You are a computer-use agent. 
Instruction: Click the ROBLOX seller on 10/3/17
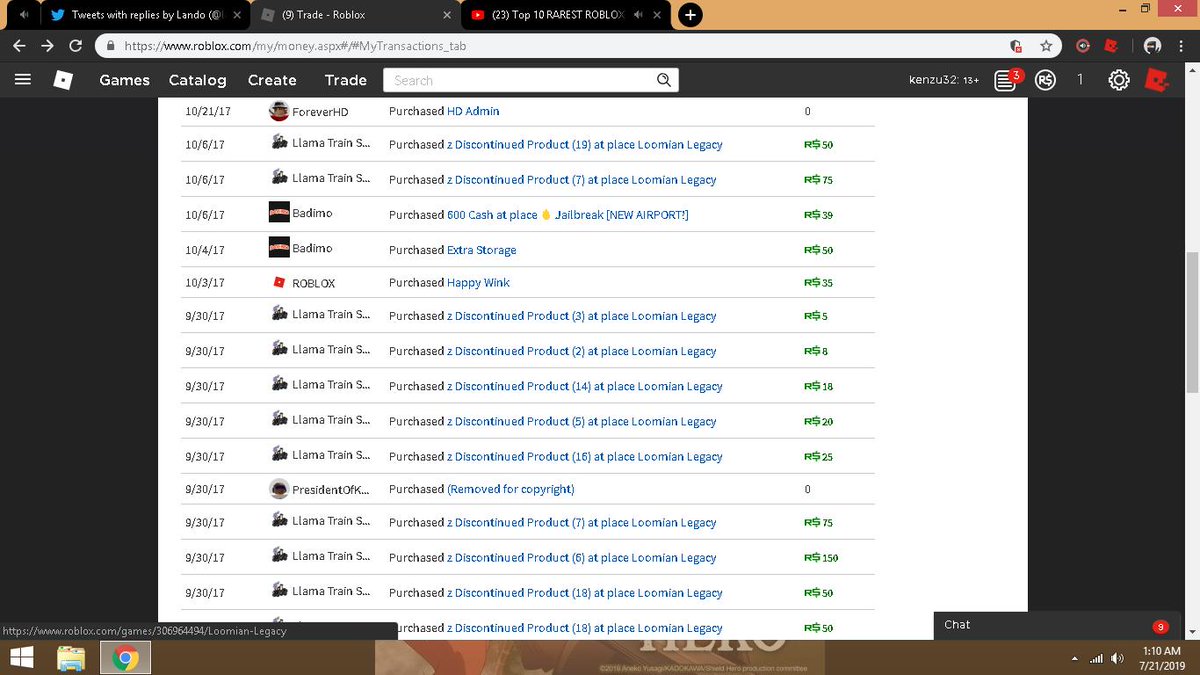[x=313, y=283]
